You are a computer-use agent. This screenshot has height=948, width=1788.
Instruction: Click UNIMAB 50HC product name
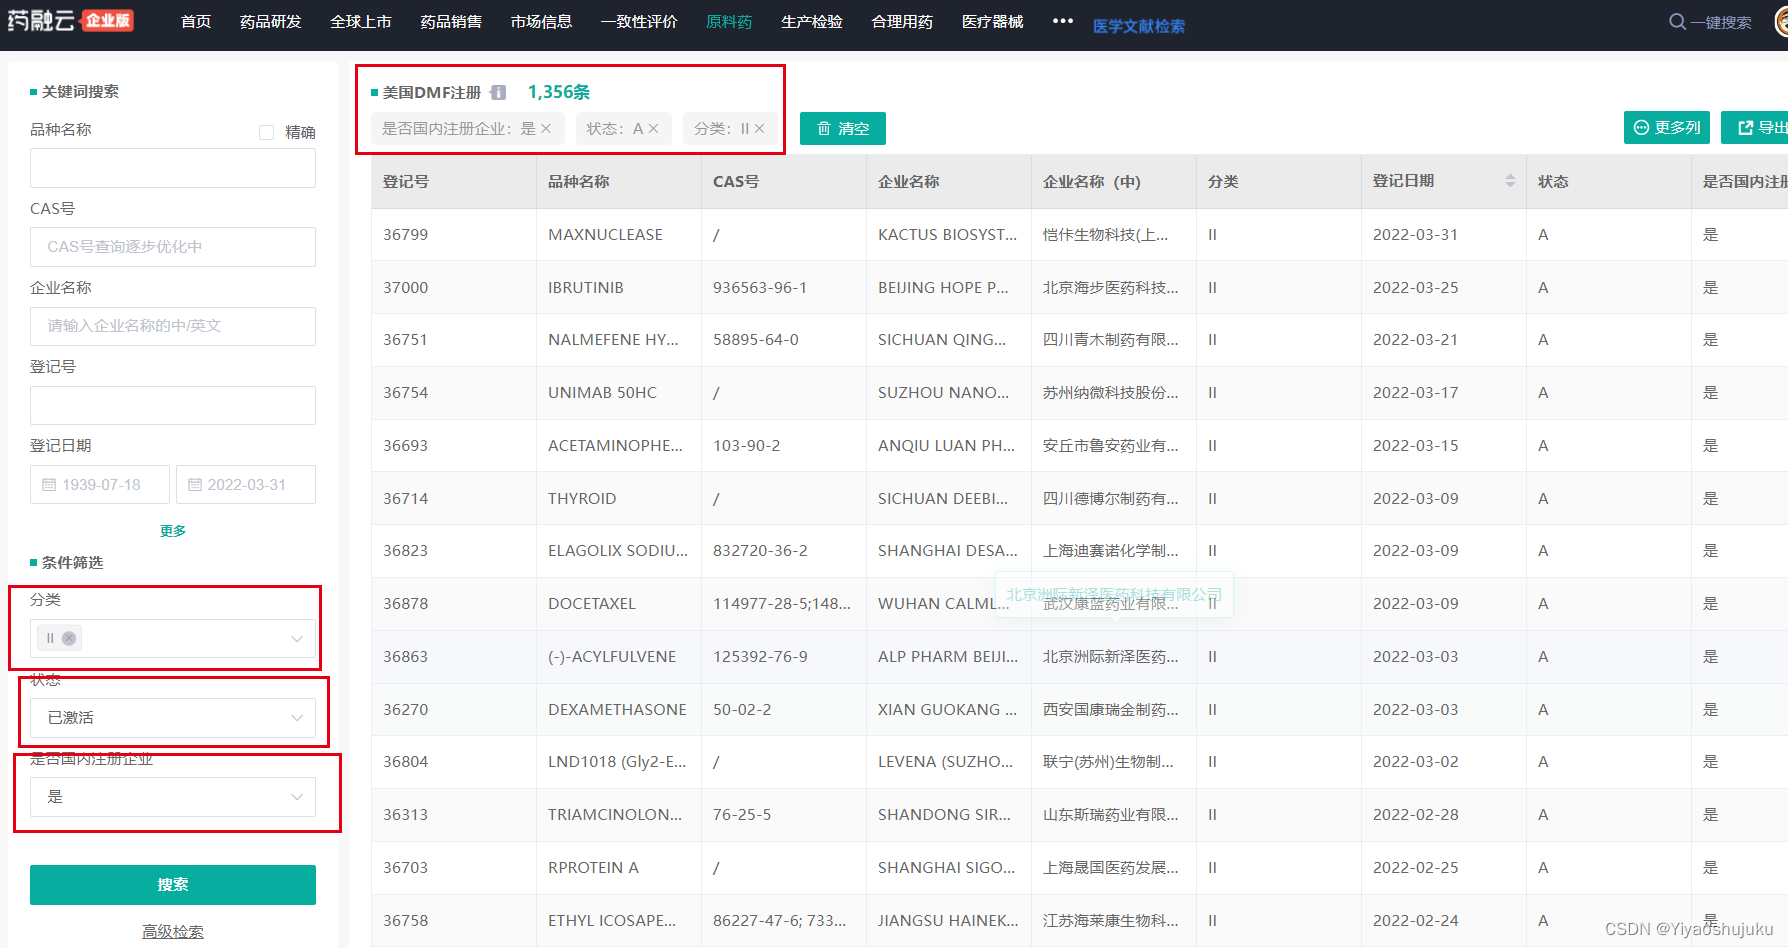(x=602, y=392)
